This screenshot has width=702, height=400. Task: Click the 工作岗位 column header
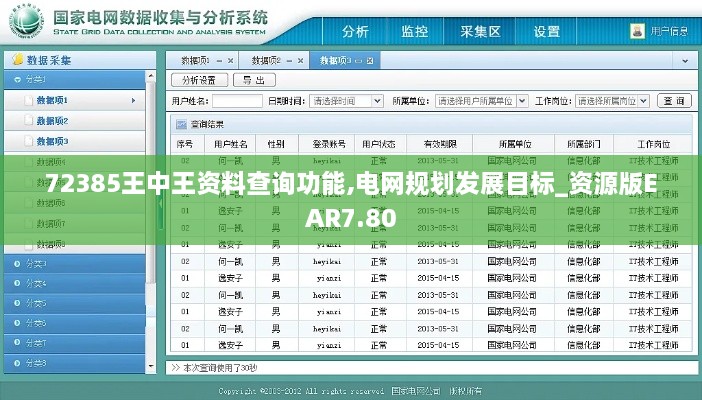click(x=654, y=144)
